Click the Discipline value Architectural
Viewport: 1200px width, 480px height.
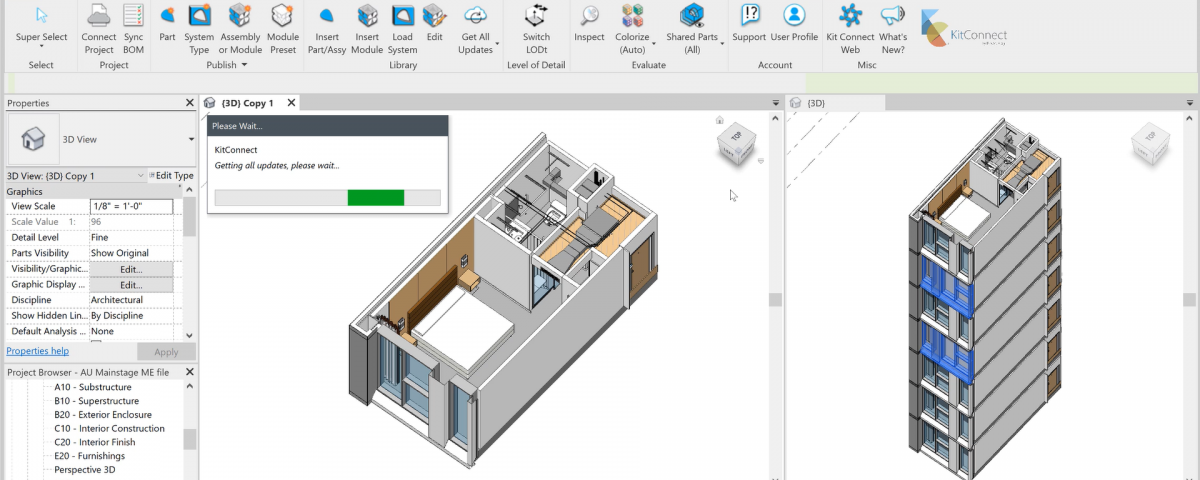(131, 300)
